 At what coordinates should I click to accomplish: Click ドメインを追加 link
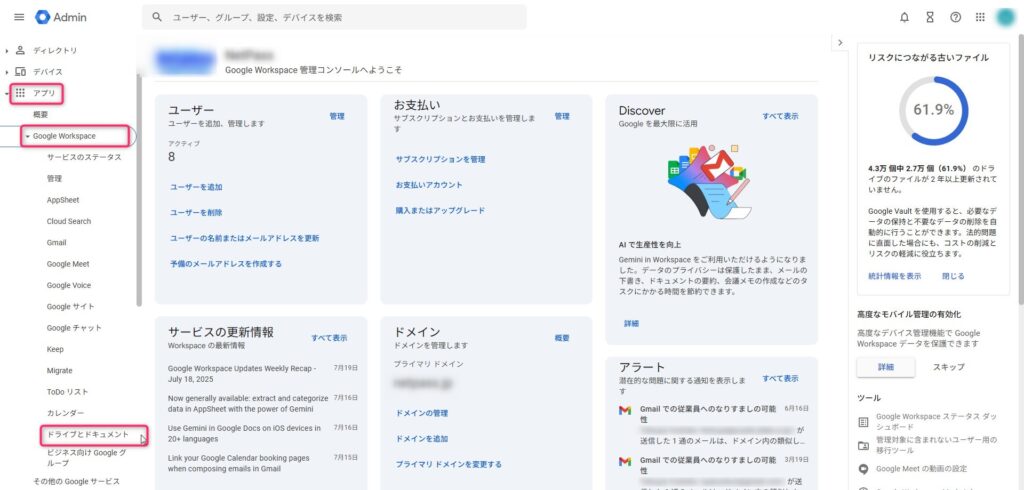422,439
